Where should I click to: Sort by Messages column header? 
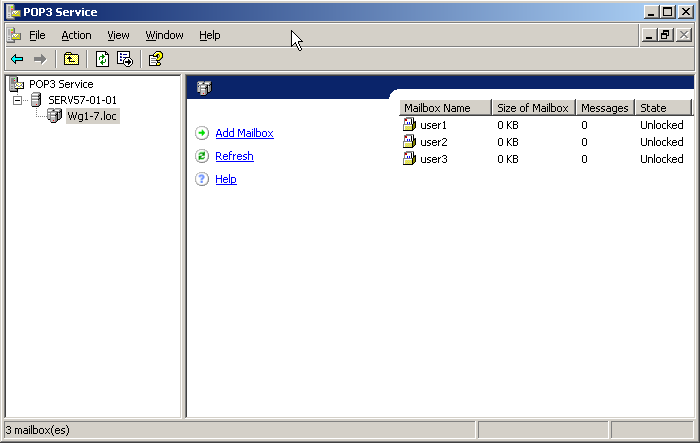[605, 108]
